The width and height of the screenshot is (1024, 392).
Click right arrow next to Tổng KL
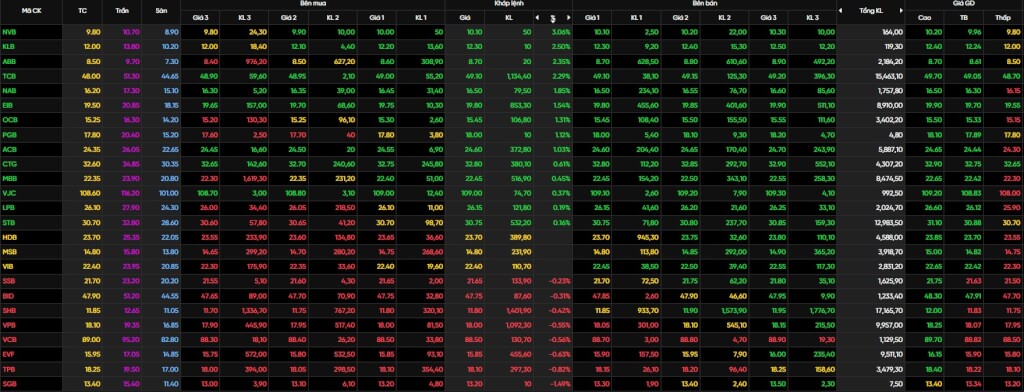(x=901, y=11)
